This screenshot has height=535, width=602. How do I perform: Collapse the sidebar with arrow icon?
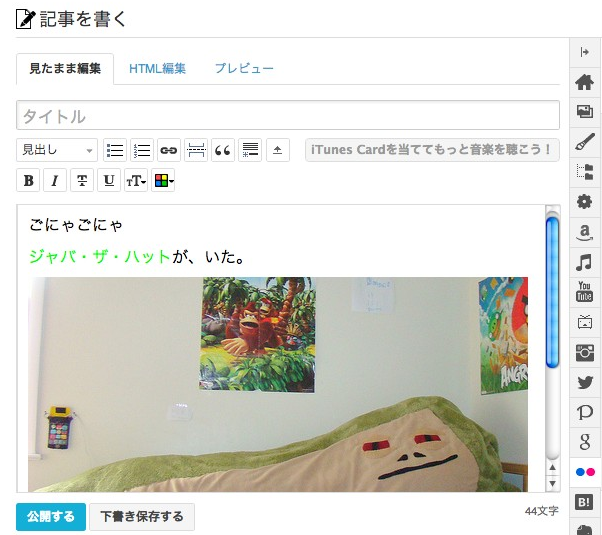pos(585,52)
